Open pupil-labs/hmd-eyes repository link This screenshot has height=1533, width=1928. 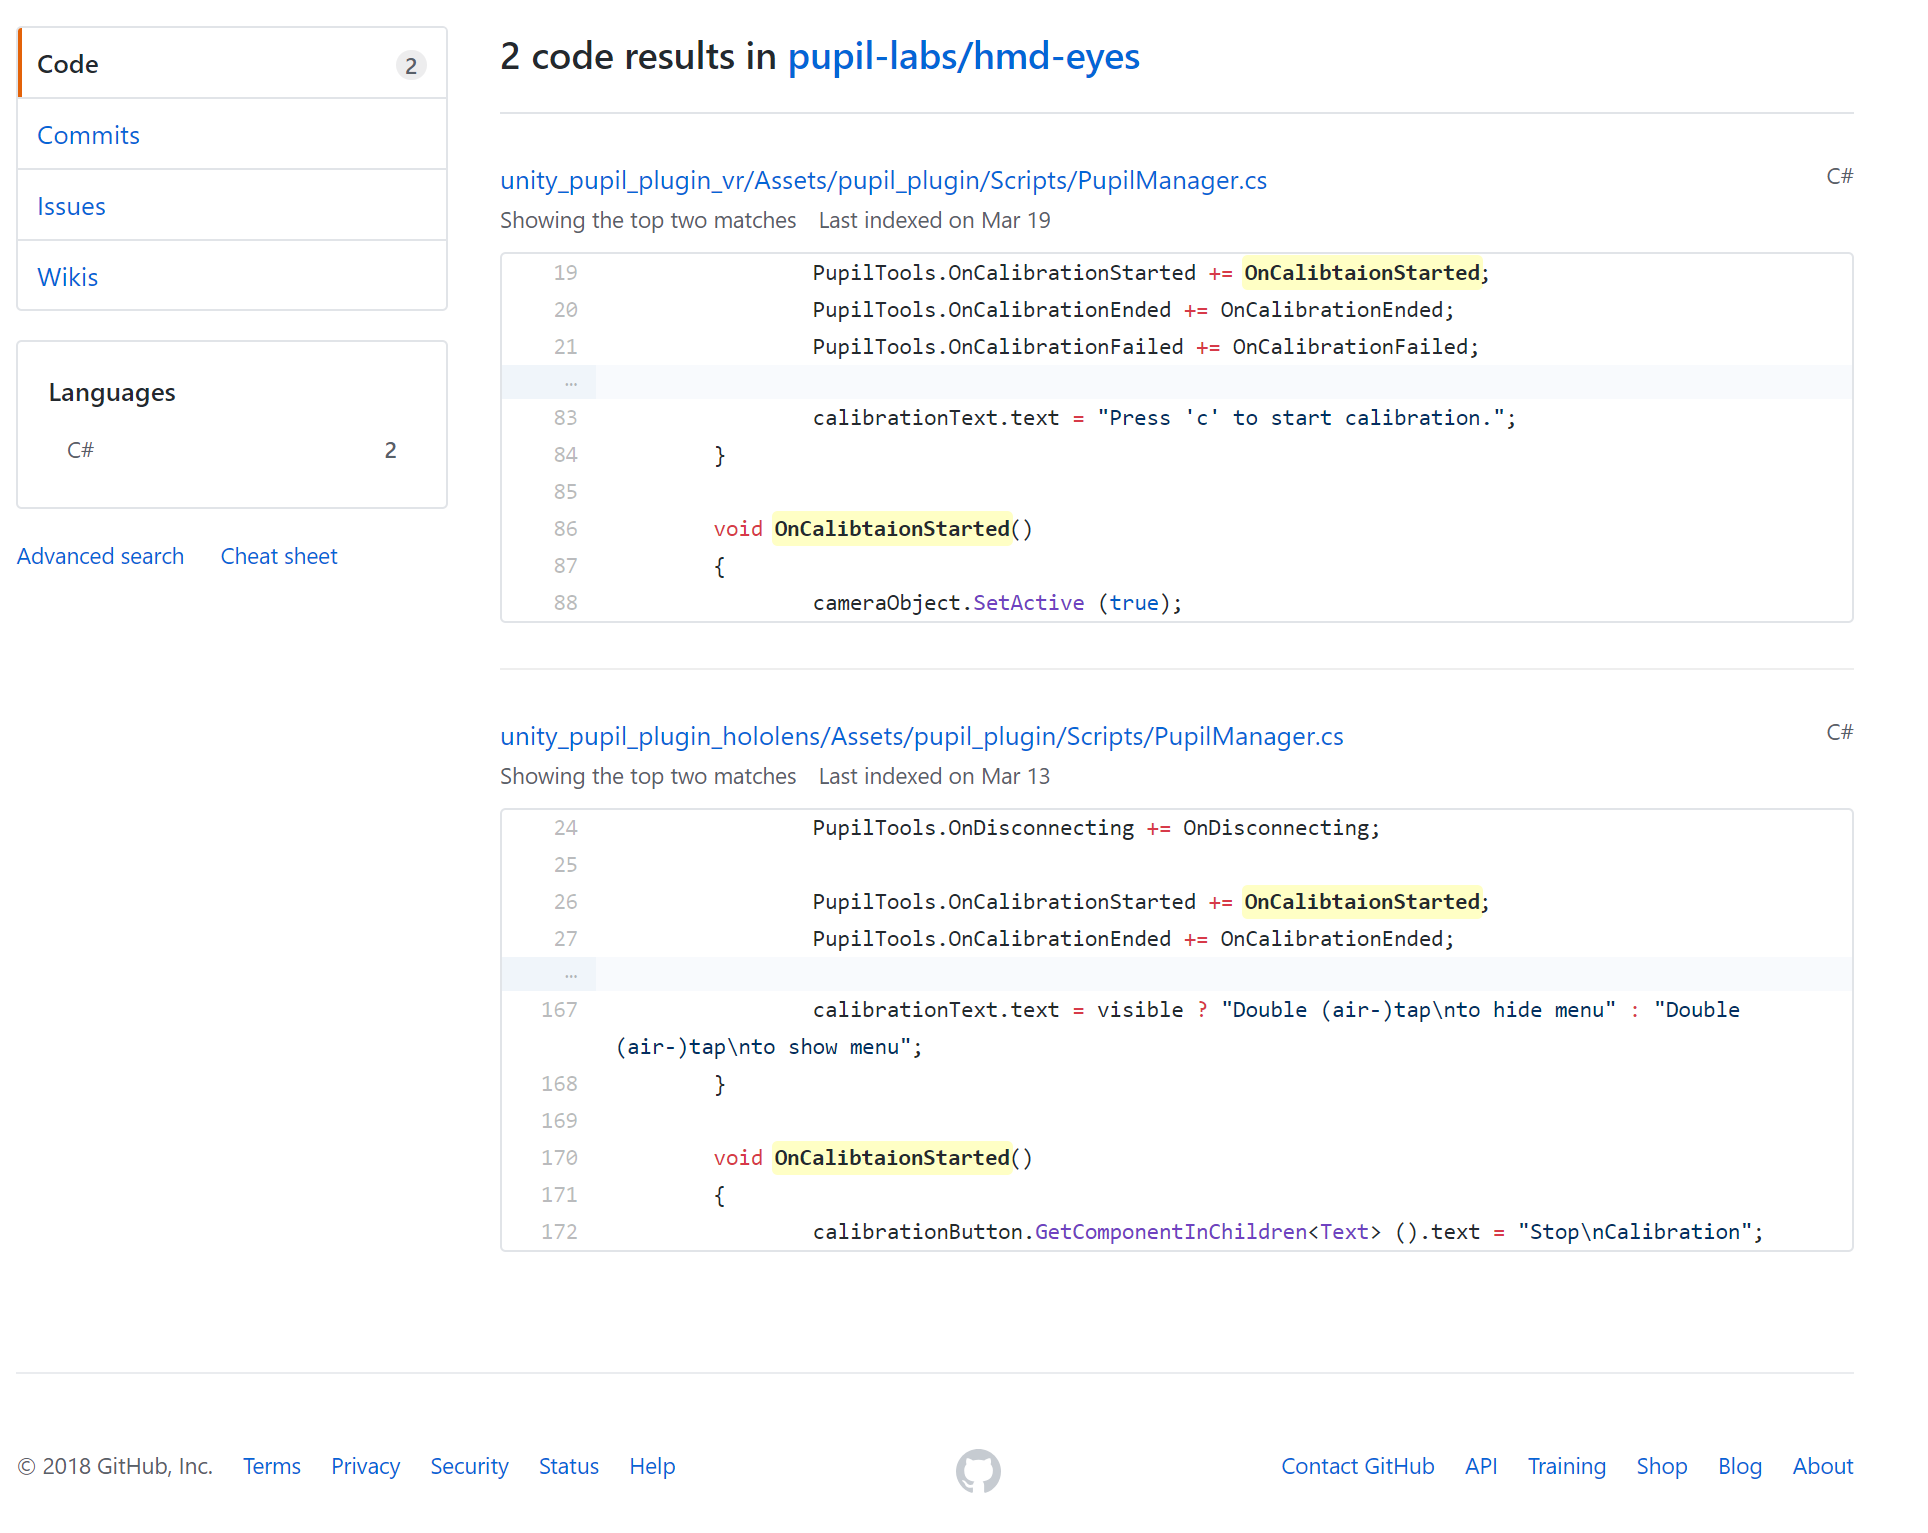click(963, 56)
